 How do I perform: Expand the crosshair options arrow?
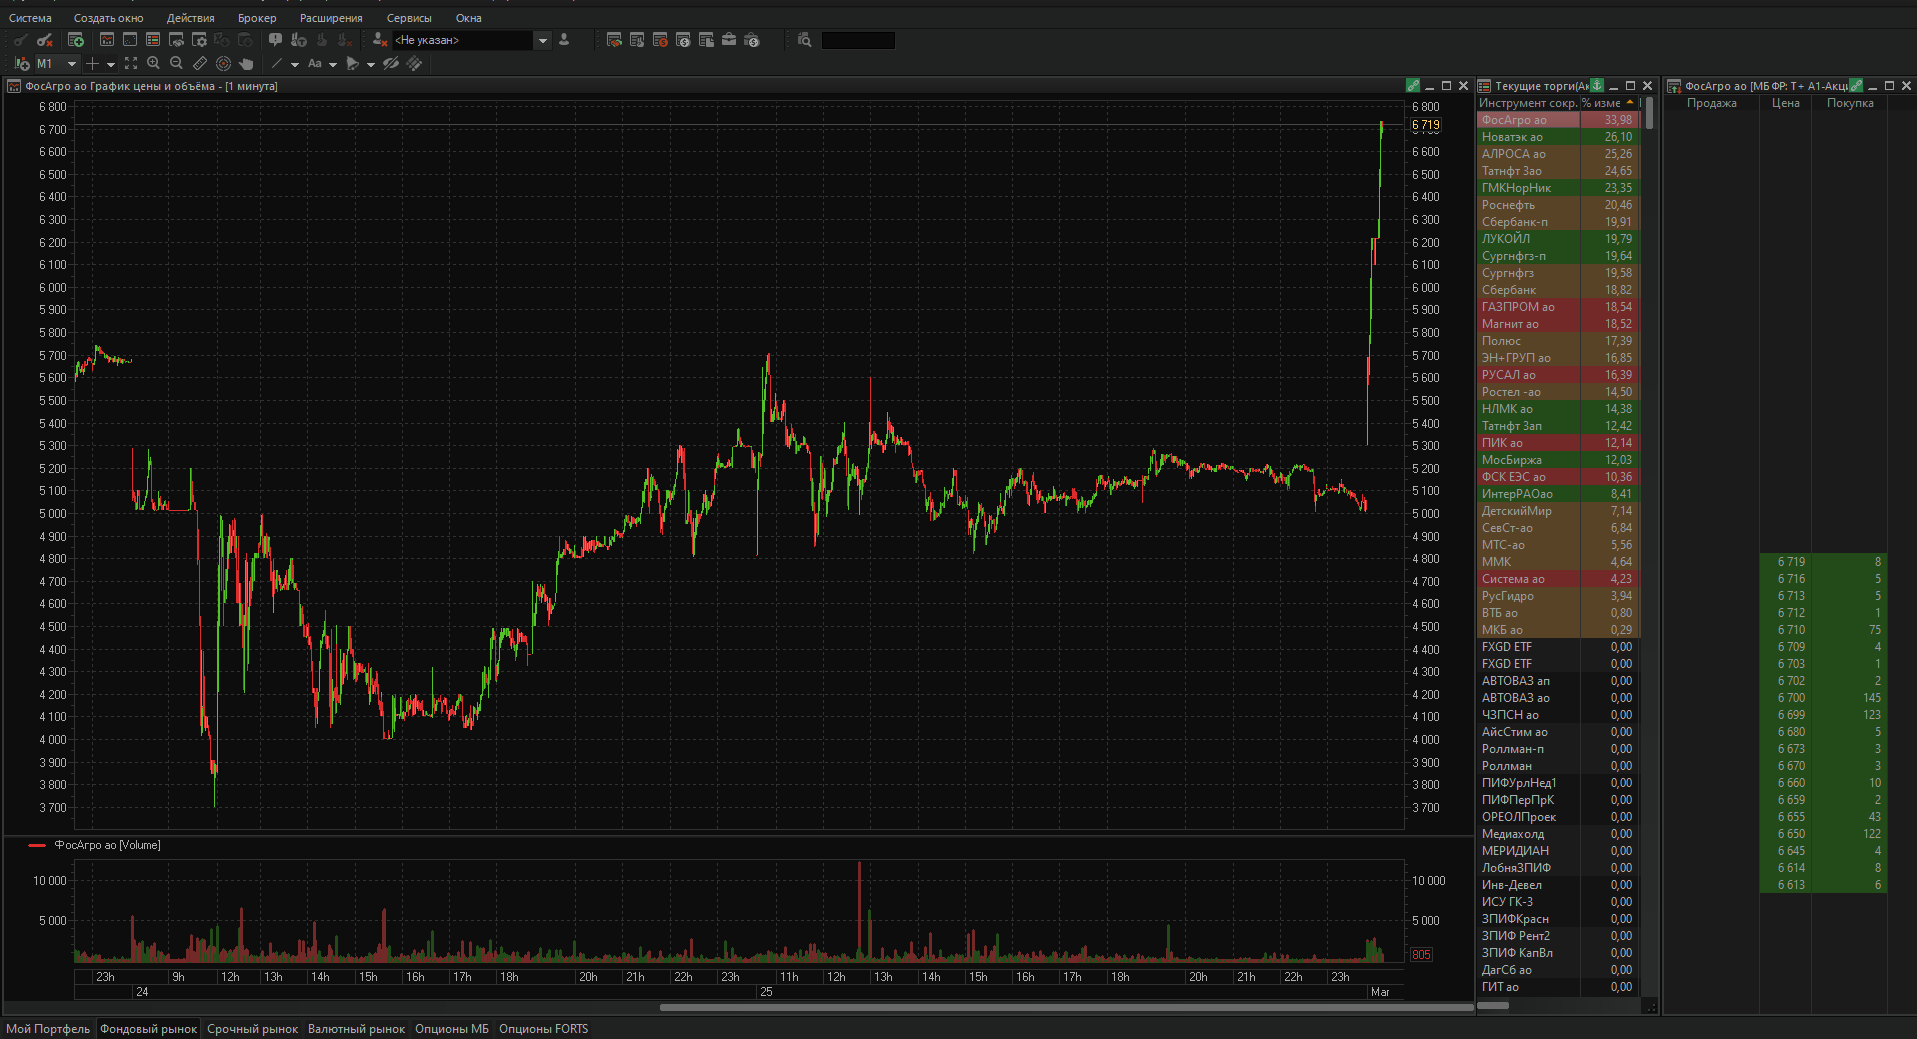tap(111, 64)
